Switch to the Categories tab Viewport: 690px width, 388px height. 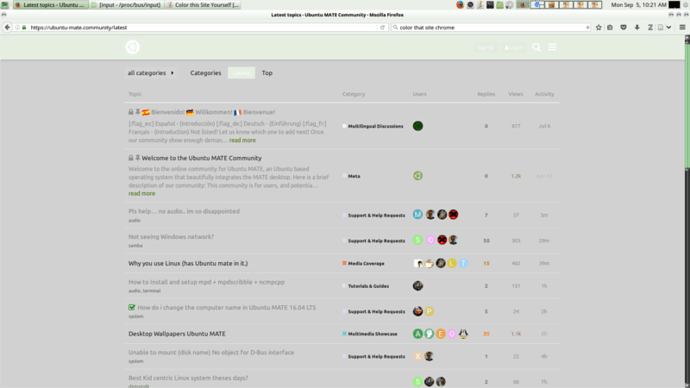pos(206,73)
